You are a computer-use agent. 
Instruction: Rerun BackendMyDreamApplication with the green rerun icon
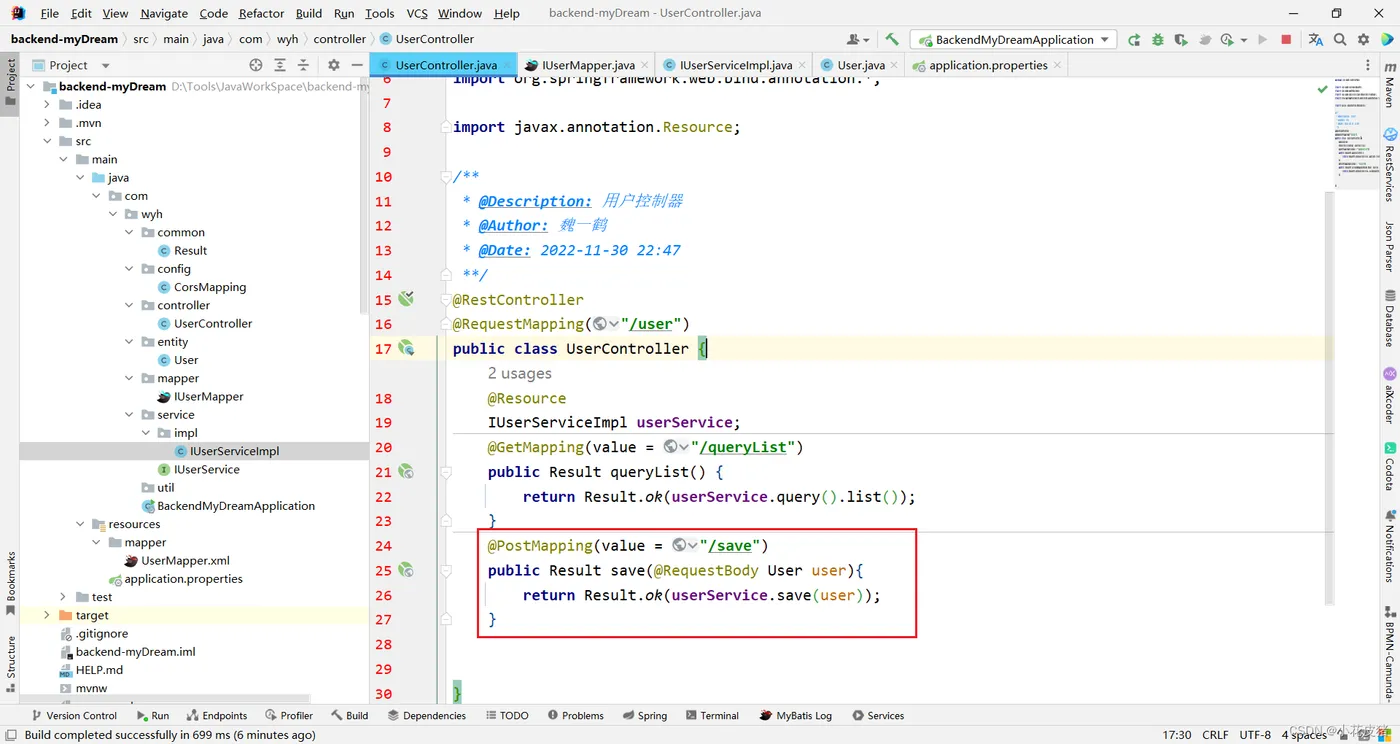(1134, 39)
